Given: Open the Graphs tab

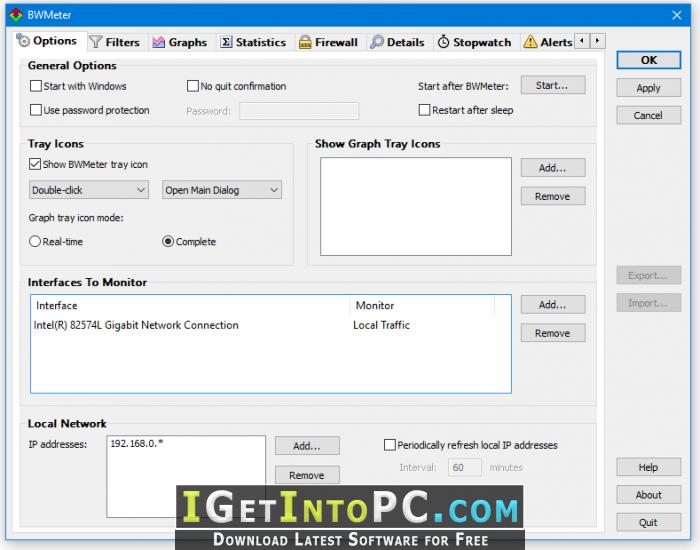Looking at the screenshot, I should pyautogui.click(x=180, y=42).
